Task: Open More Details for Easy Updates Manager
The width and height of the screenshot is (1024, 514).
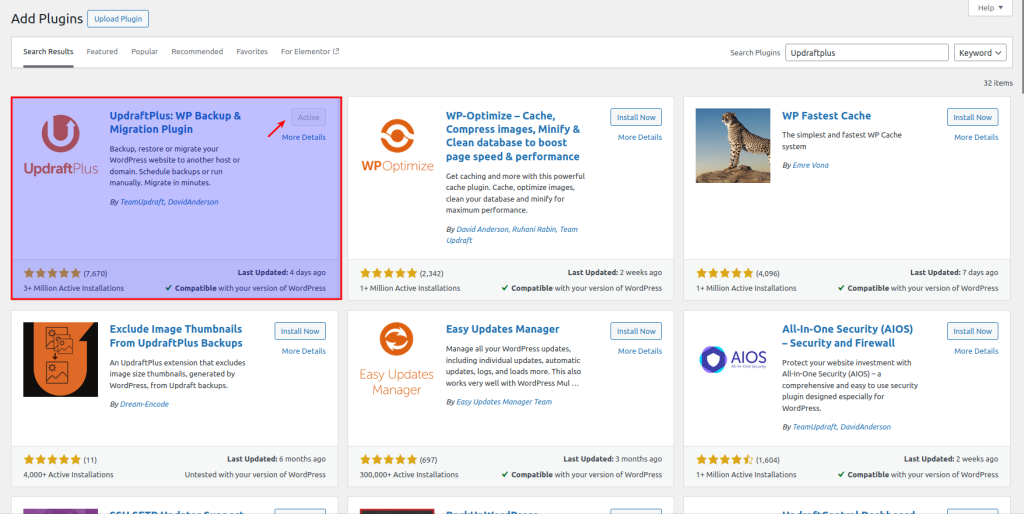Action: pos(640,351)
